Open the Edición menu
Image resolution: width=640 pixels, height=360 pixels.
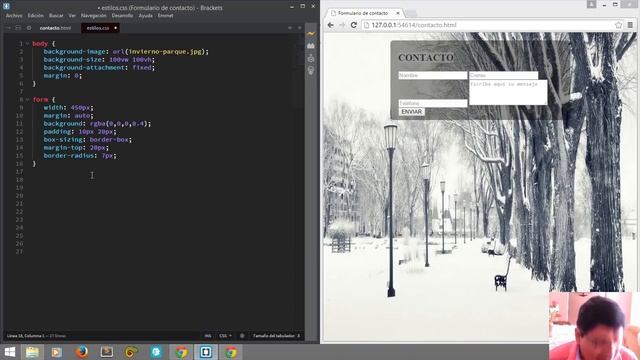click(36, 16)
